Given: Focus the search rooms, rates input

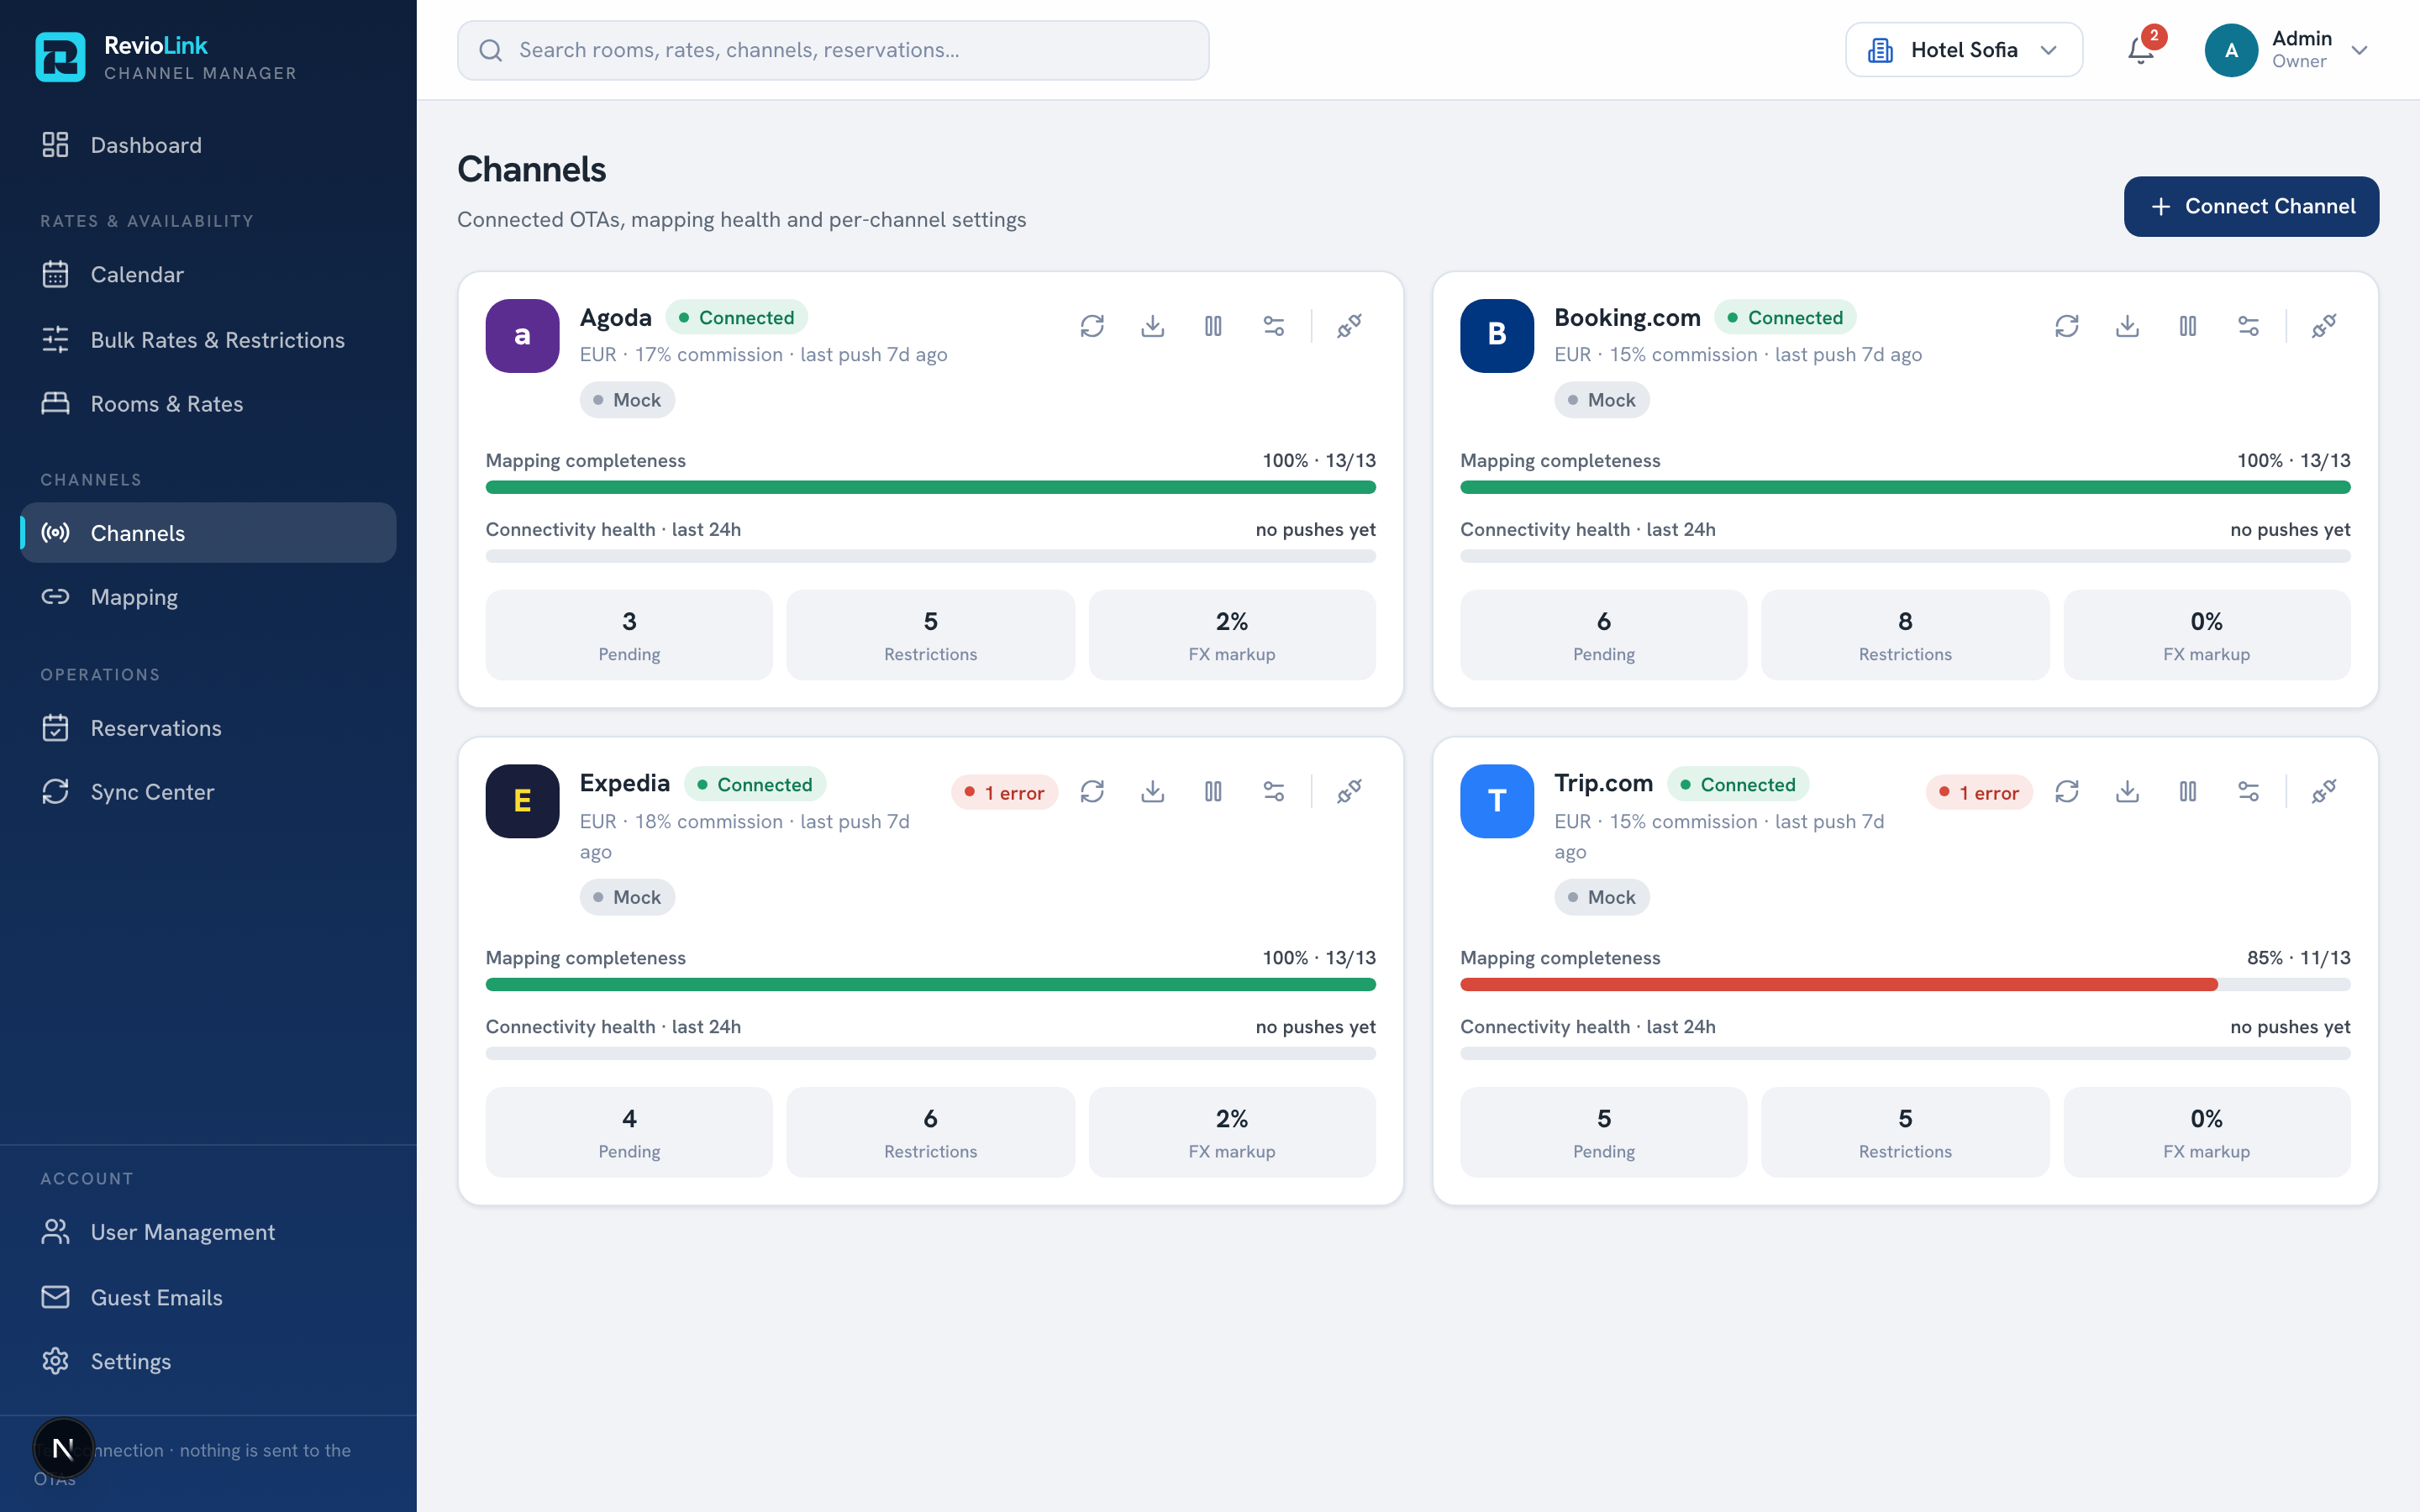Looking at the screenshot, I should point(833,50).
